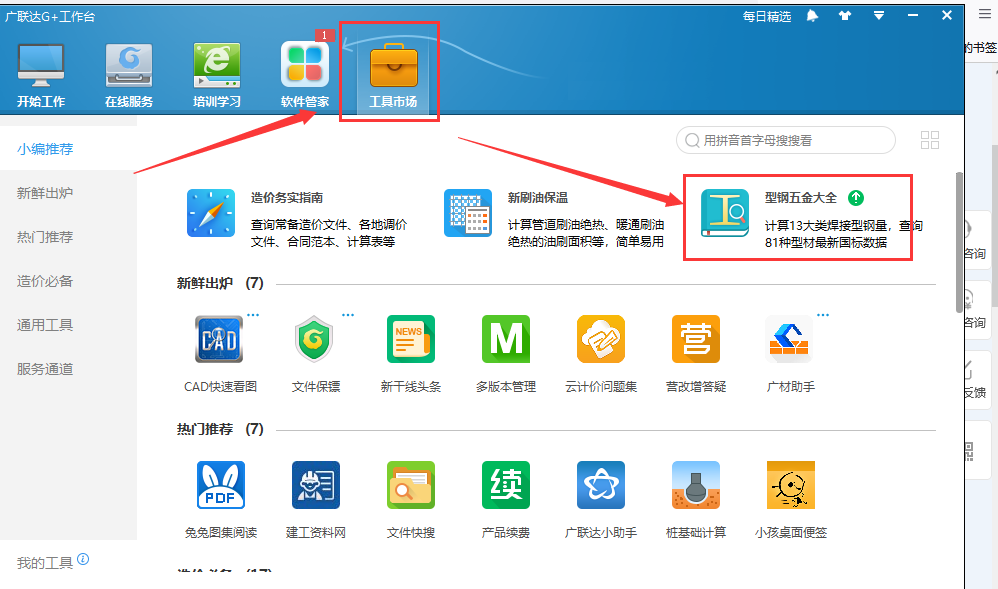
Task: Open 兔兔图集阅读 PDF tool
Action: [x=221, y=485]
